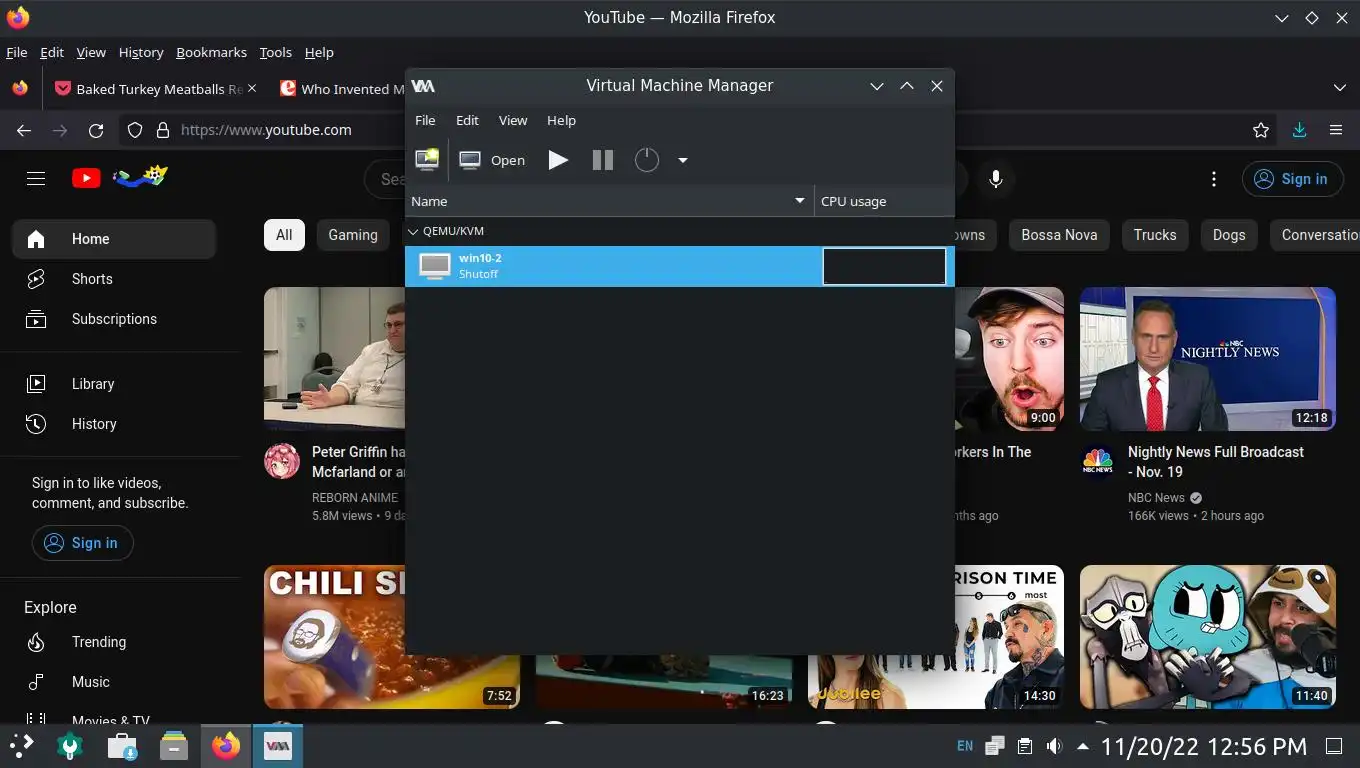
Task: Open Edit menu in Virtual Machine Manager
Action: tap(467, 120)
